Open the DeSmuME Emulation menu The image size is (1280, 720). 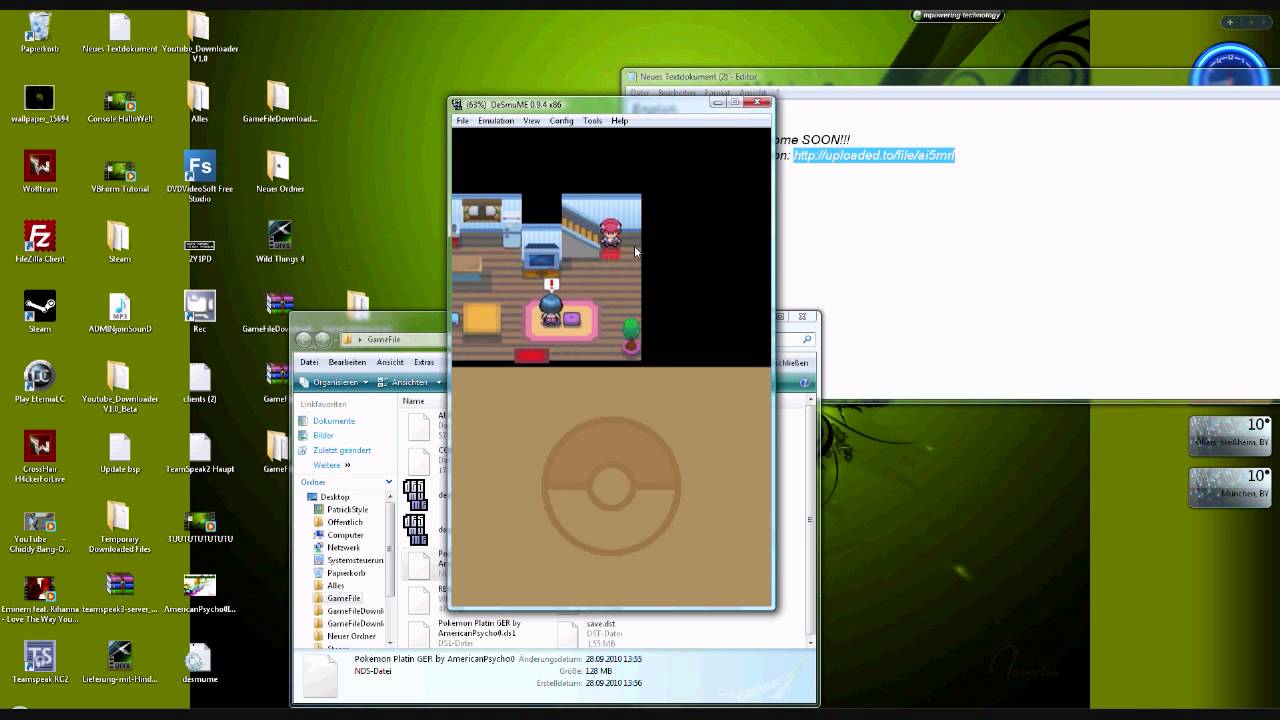tap(496, 121)
